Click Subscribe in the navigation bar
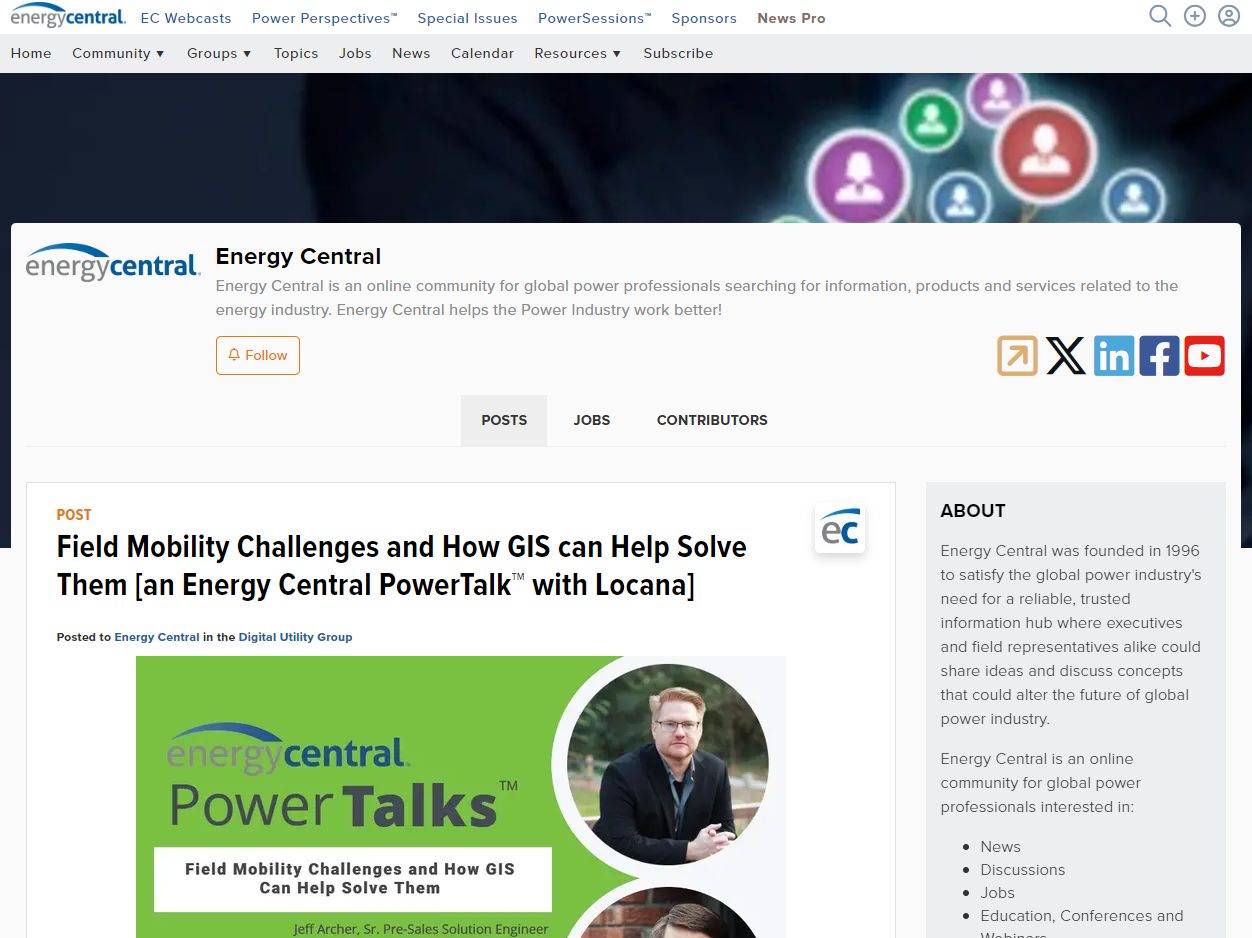This screenshot has width=1252, height=938. [x=678, y=53]
